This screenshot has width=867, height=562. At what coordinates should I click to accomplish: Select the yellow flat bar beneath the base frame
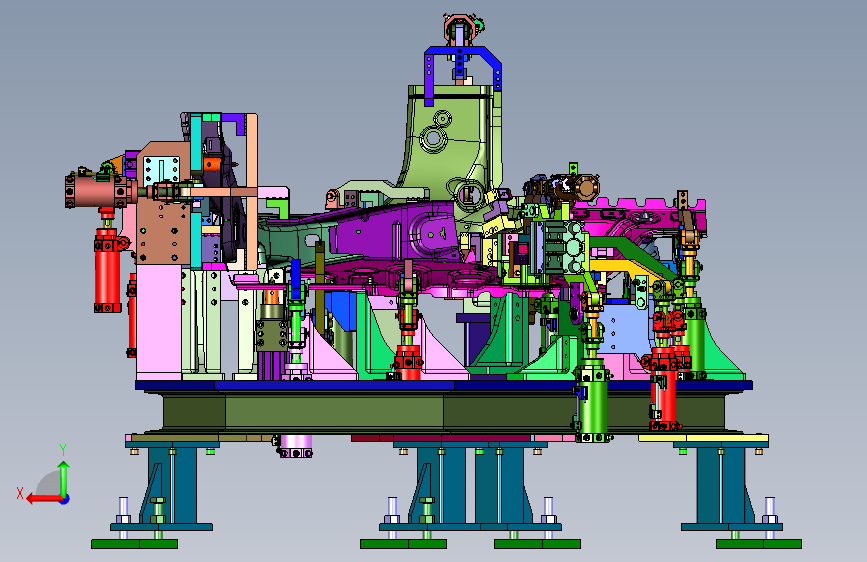coord(703,438)
